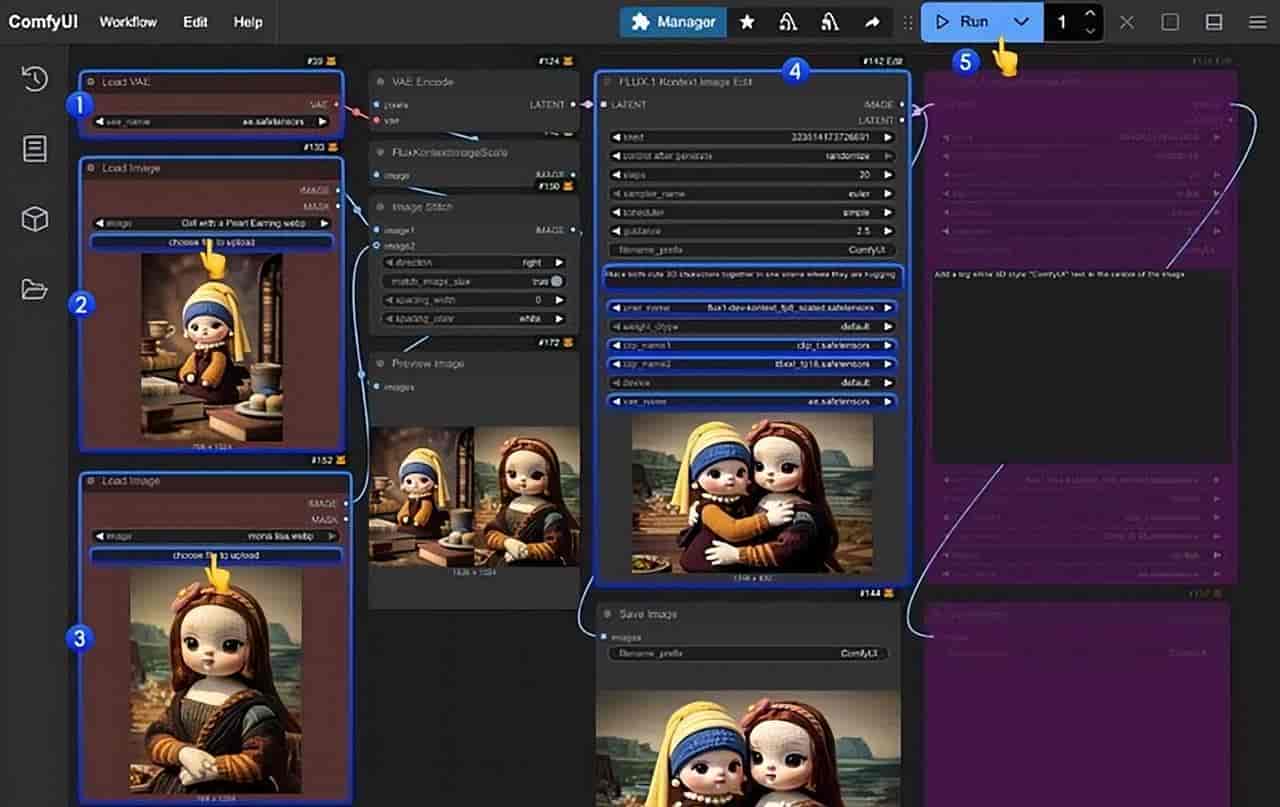Increase steps value with the right arrow

coord(888,174)
